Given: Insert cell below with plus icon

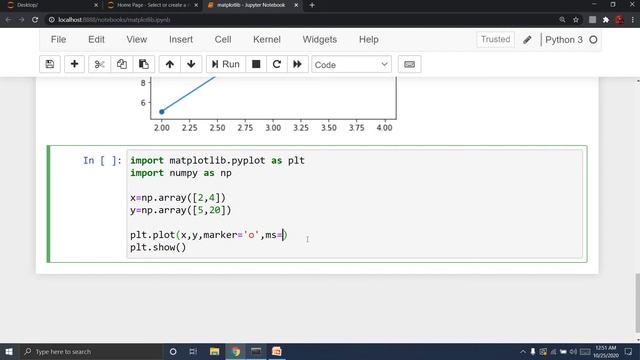Looking at the screenshot, I should pyautogui.click(x=74, y=64).
